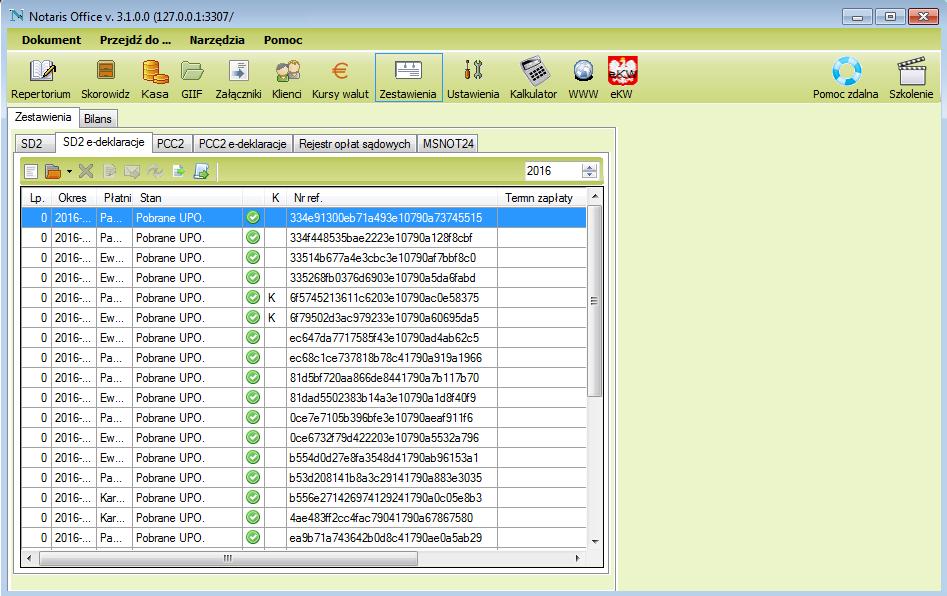Screen dimensions: 947x596
Task: Open the Repertorium module
Action: (x=41, y=79)
